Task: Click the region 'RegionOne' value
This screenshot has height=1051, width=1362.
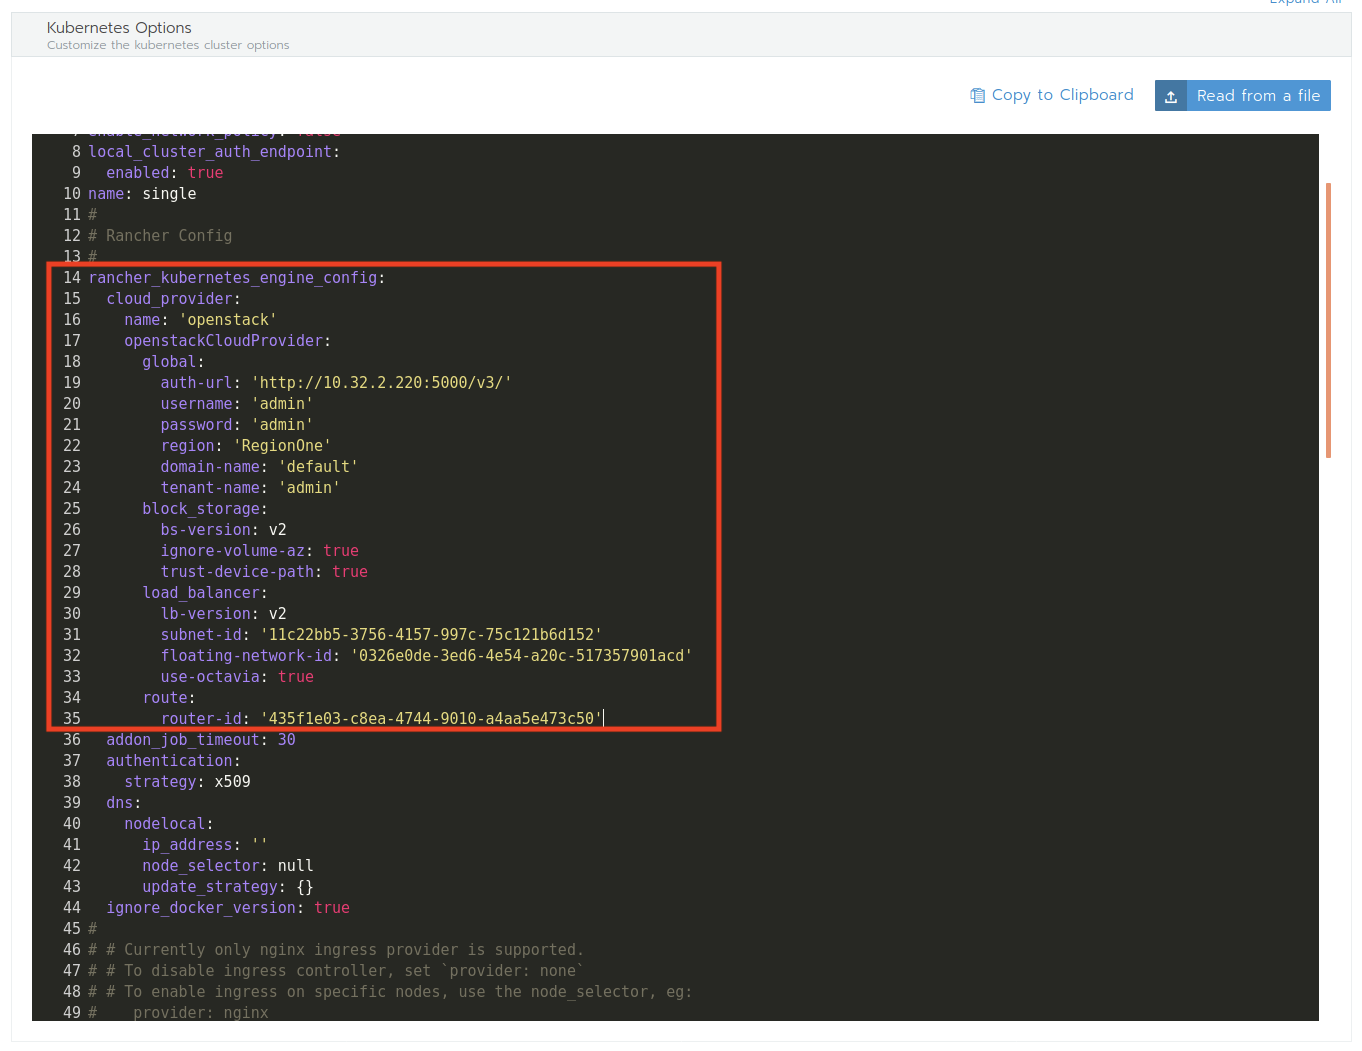Action: point(282,446)
